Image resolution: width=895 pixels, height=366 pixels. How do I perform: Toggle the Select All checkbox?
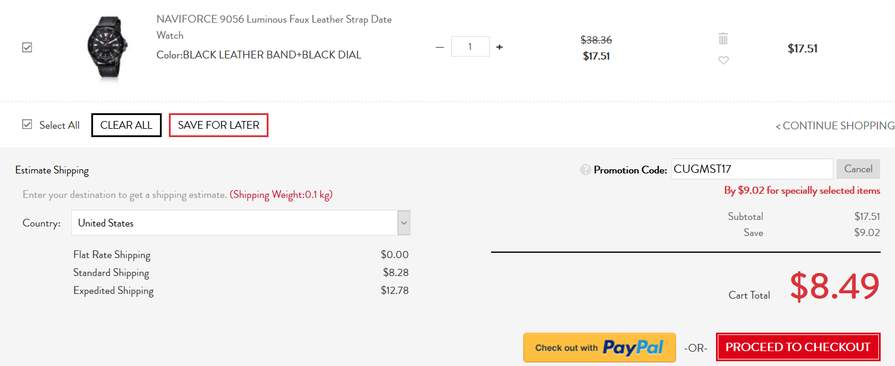tap(27, 124)
